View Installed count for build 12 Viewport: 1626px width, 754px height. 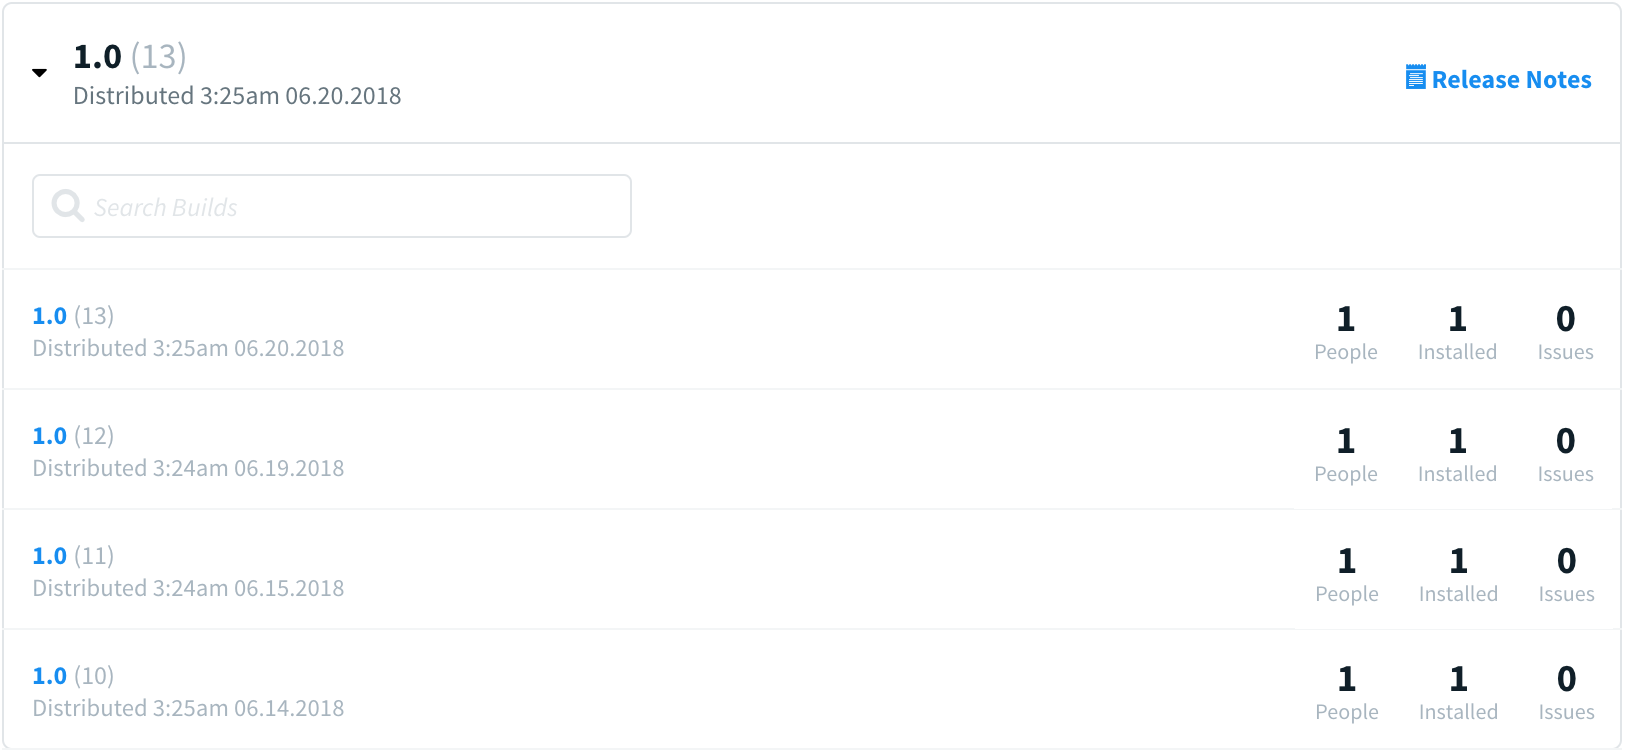click(x=1457, y=454)
